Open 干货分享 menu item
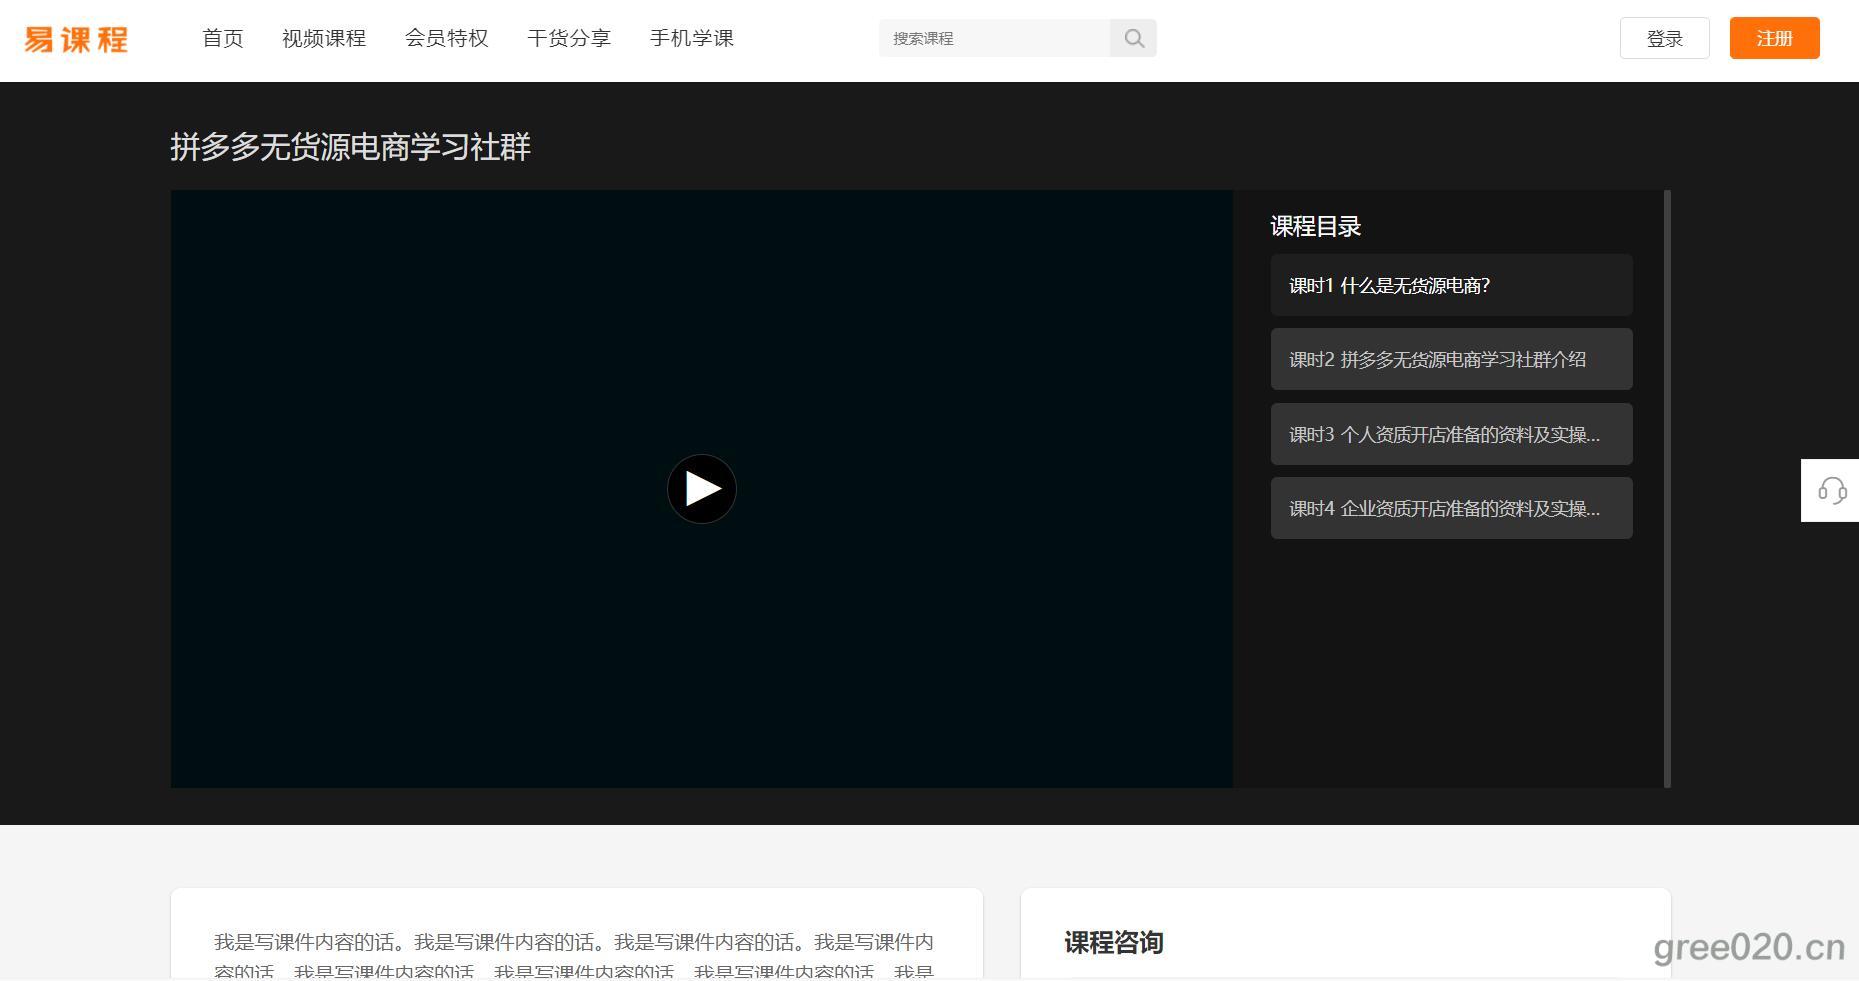 (569, 38)
